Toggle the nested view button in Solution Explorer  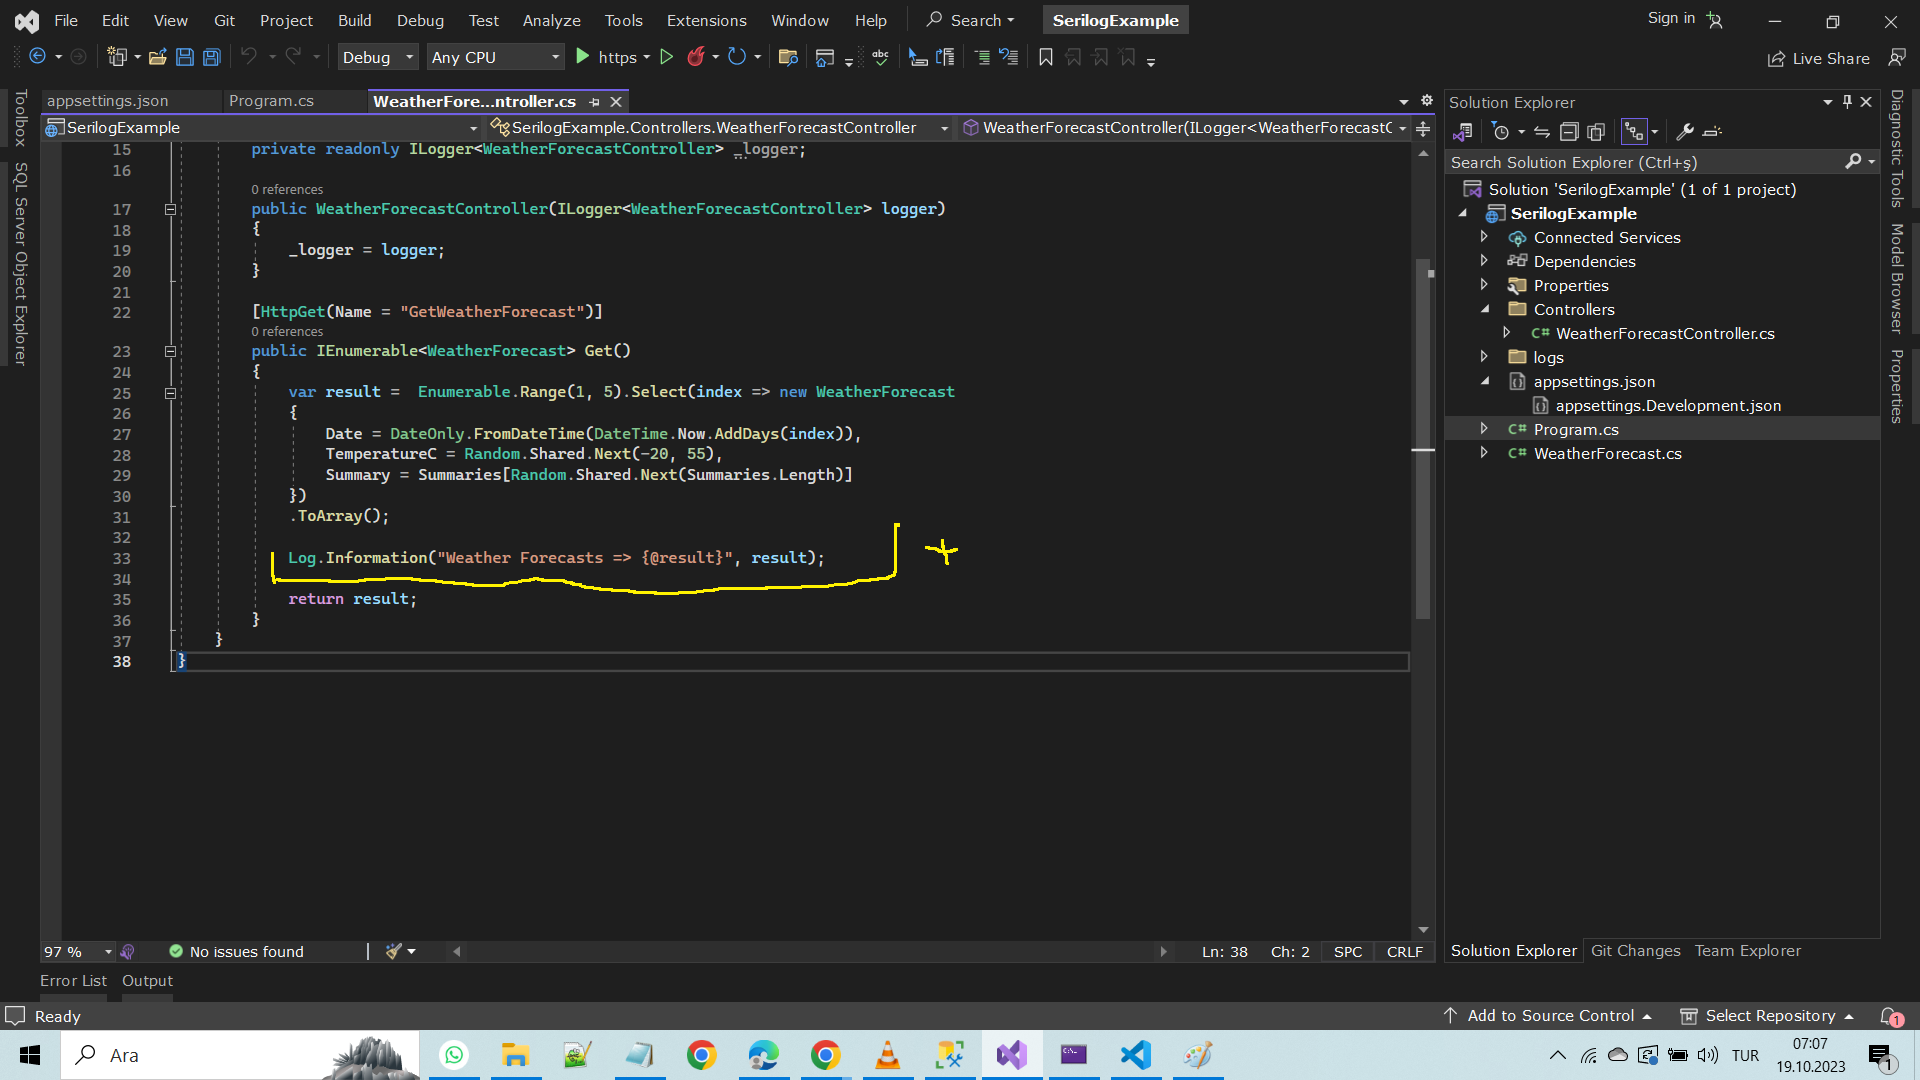[1634, 131]
